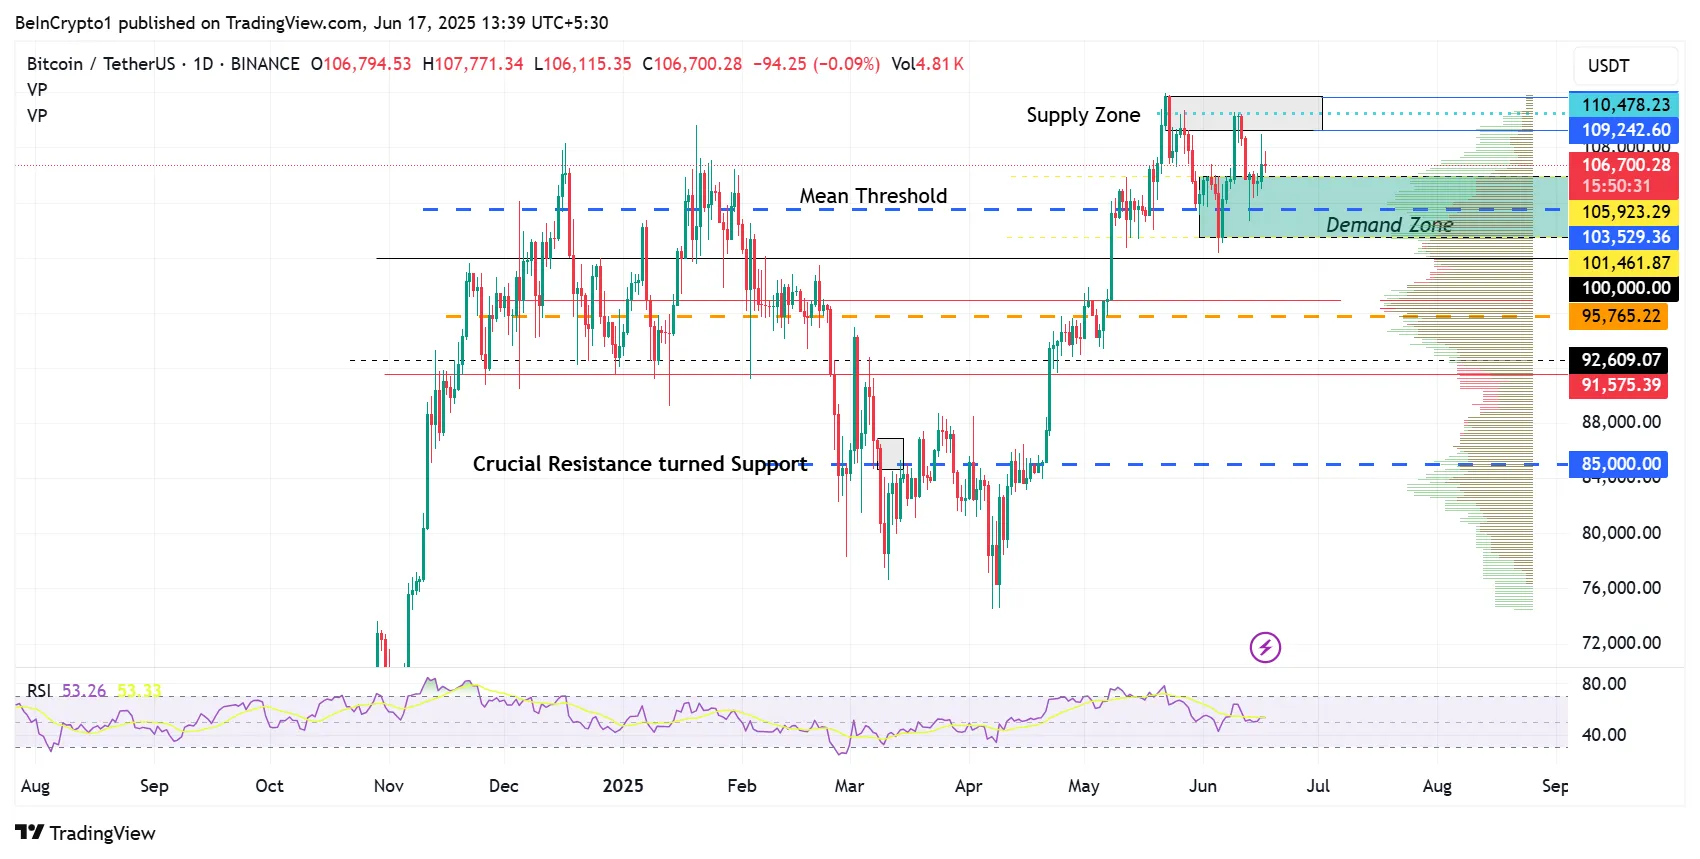Select the red 106,700.28 current price label
Image resolution: width=1700 pixels, height=859 pixels.
pos(1625,165)
